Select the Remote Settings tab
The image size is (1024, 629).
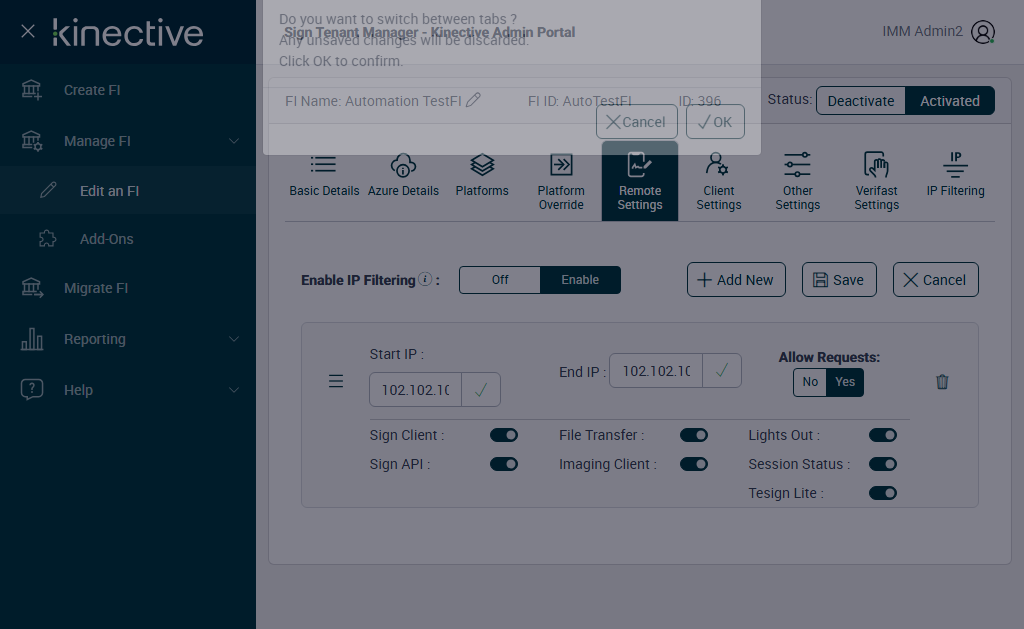[x=640, y=181]
